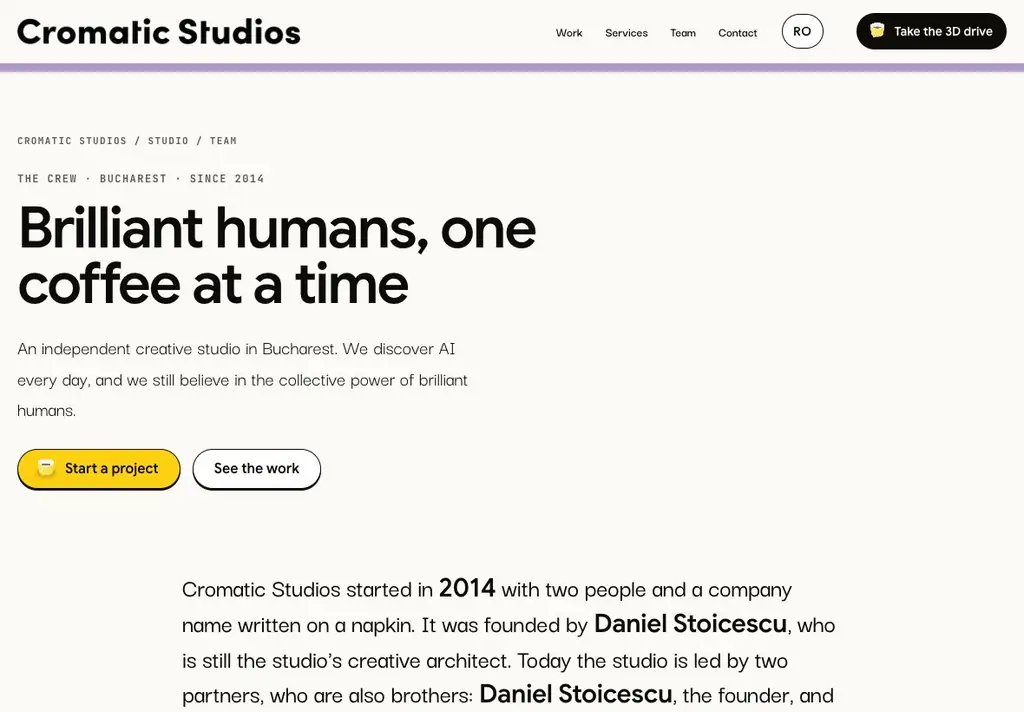Click 'Daniel Stoicescu' after 'It was founded by'
Screen dimensions: 1024x712
click(x=690, y=624)
